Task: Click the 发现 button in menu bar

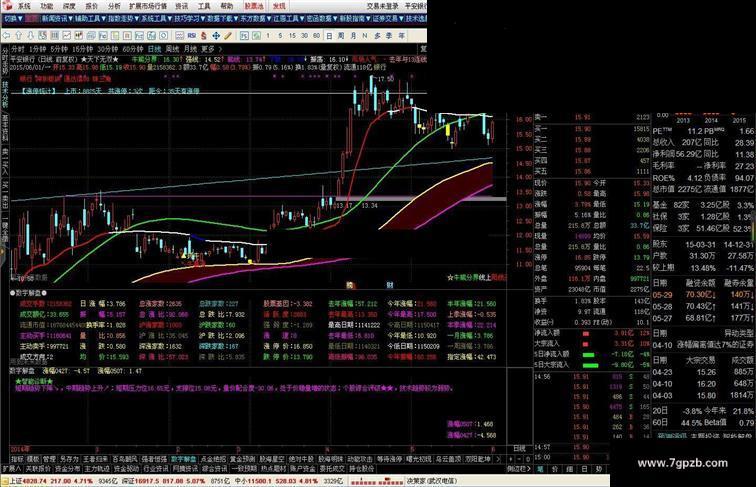Action: 279,6
